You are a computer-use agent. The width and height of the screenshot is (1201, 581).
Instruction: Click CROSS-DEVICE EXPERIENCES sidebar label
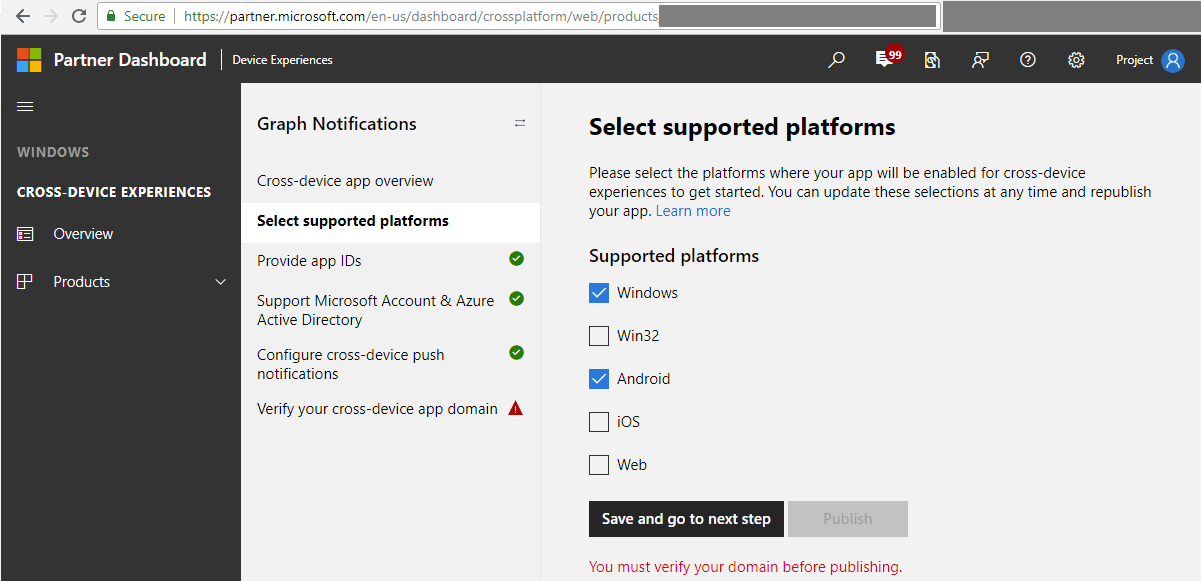pyautogui.click(x=114, y=192)
